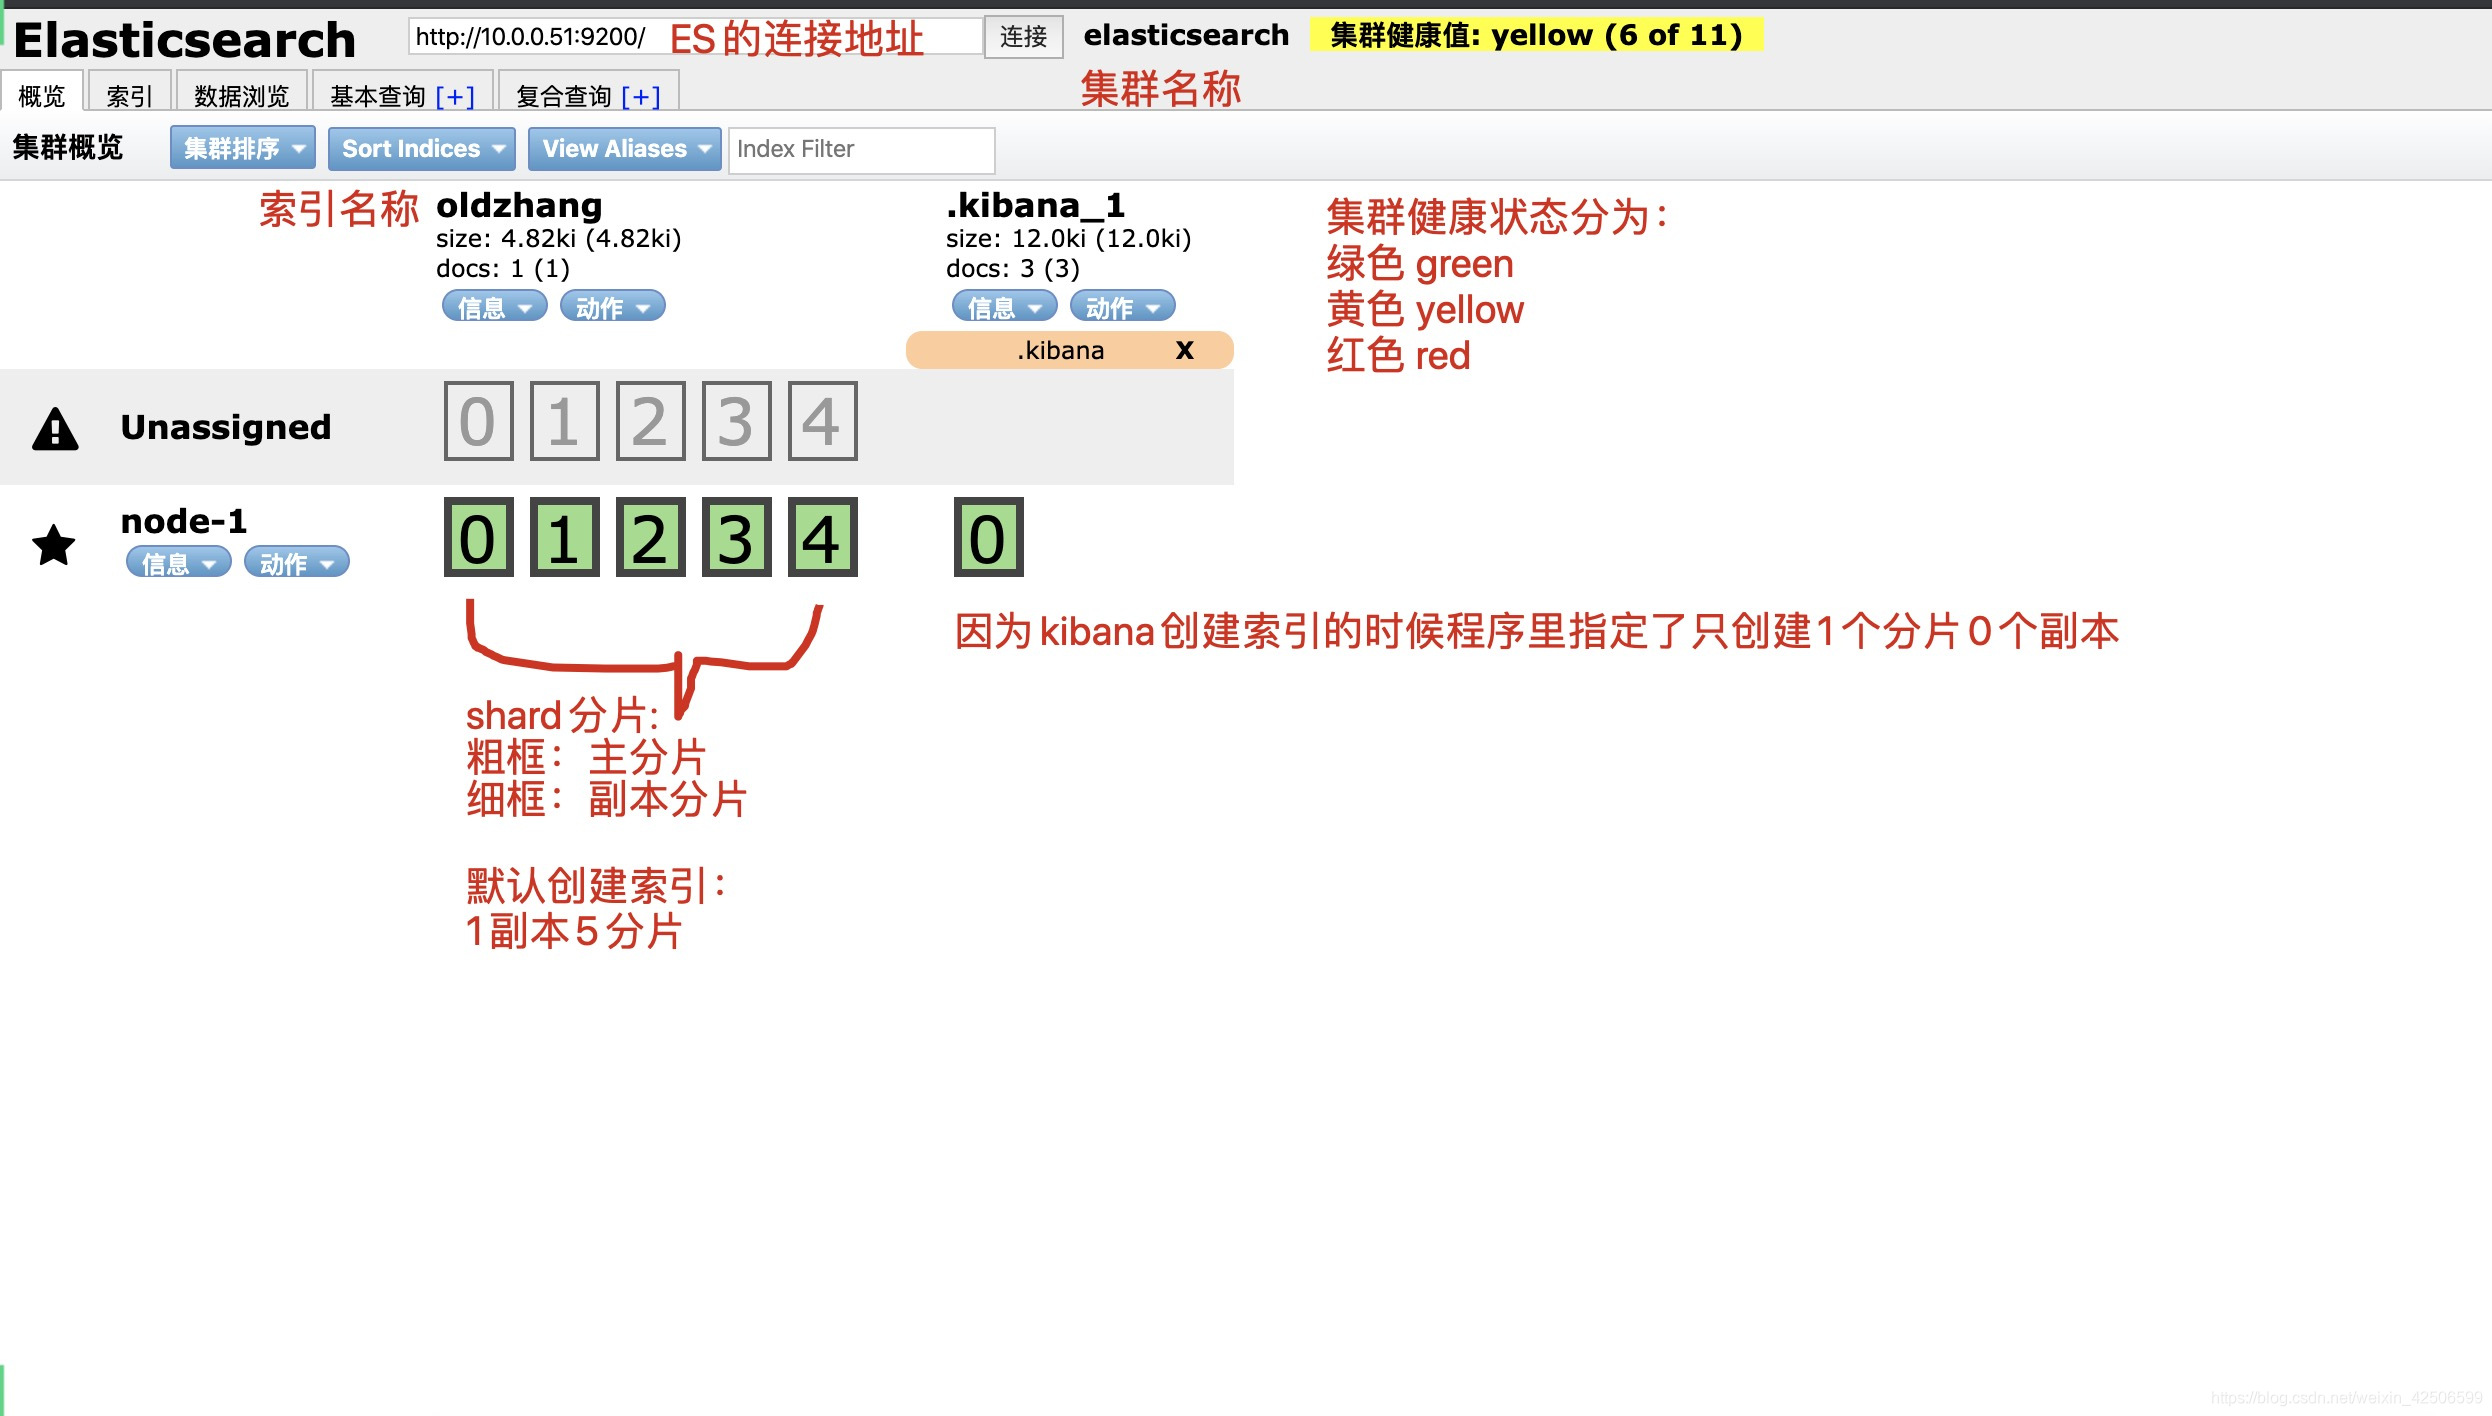
Task: Toggle visibility of unassigned shard 0
Action: click(x=476, y=423)
